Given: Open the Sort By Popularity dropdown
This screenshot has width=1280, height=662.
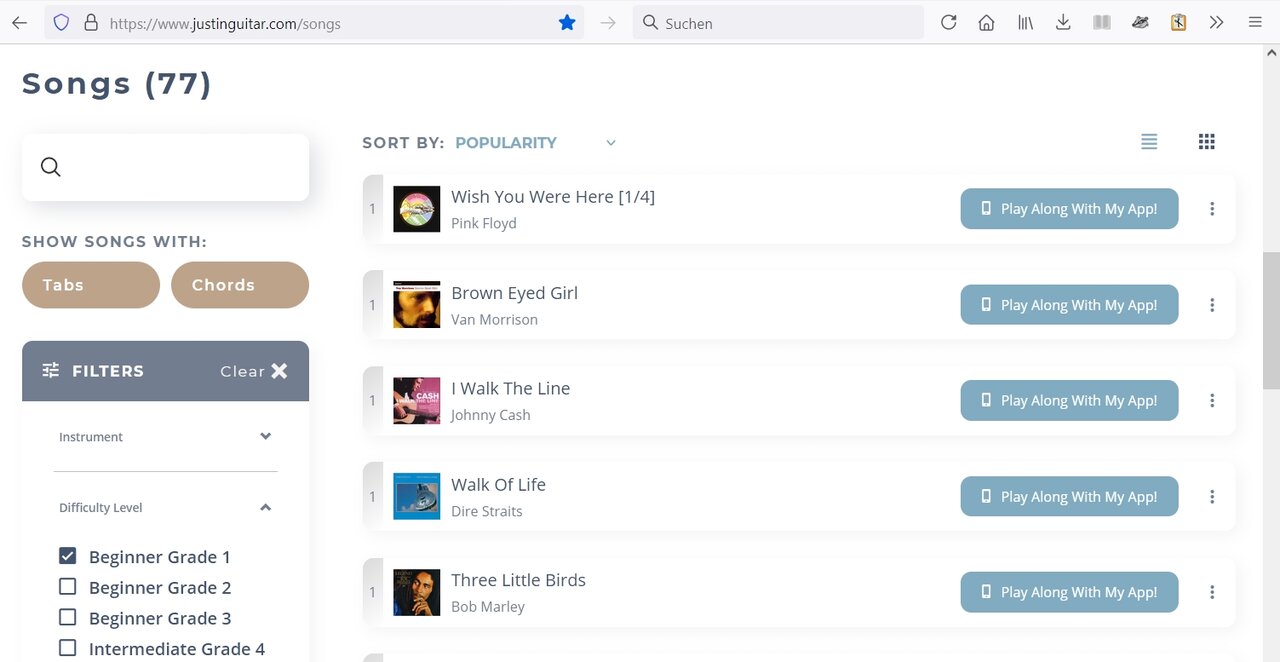Looking at the screenshot, I should [535, 143].
